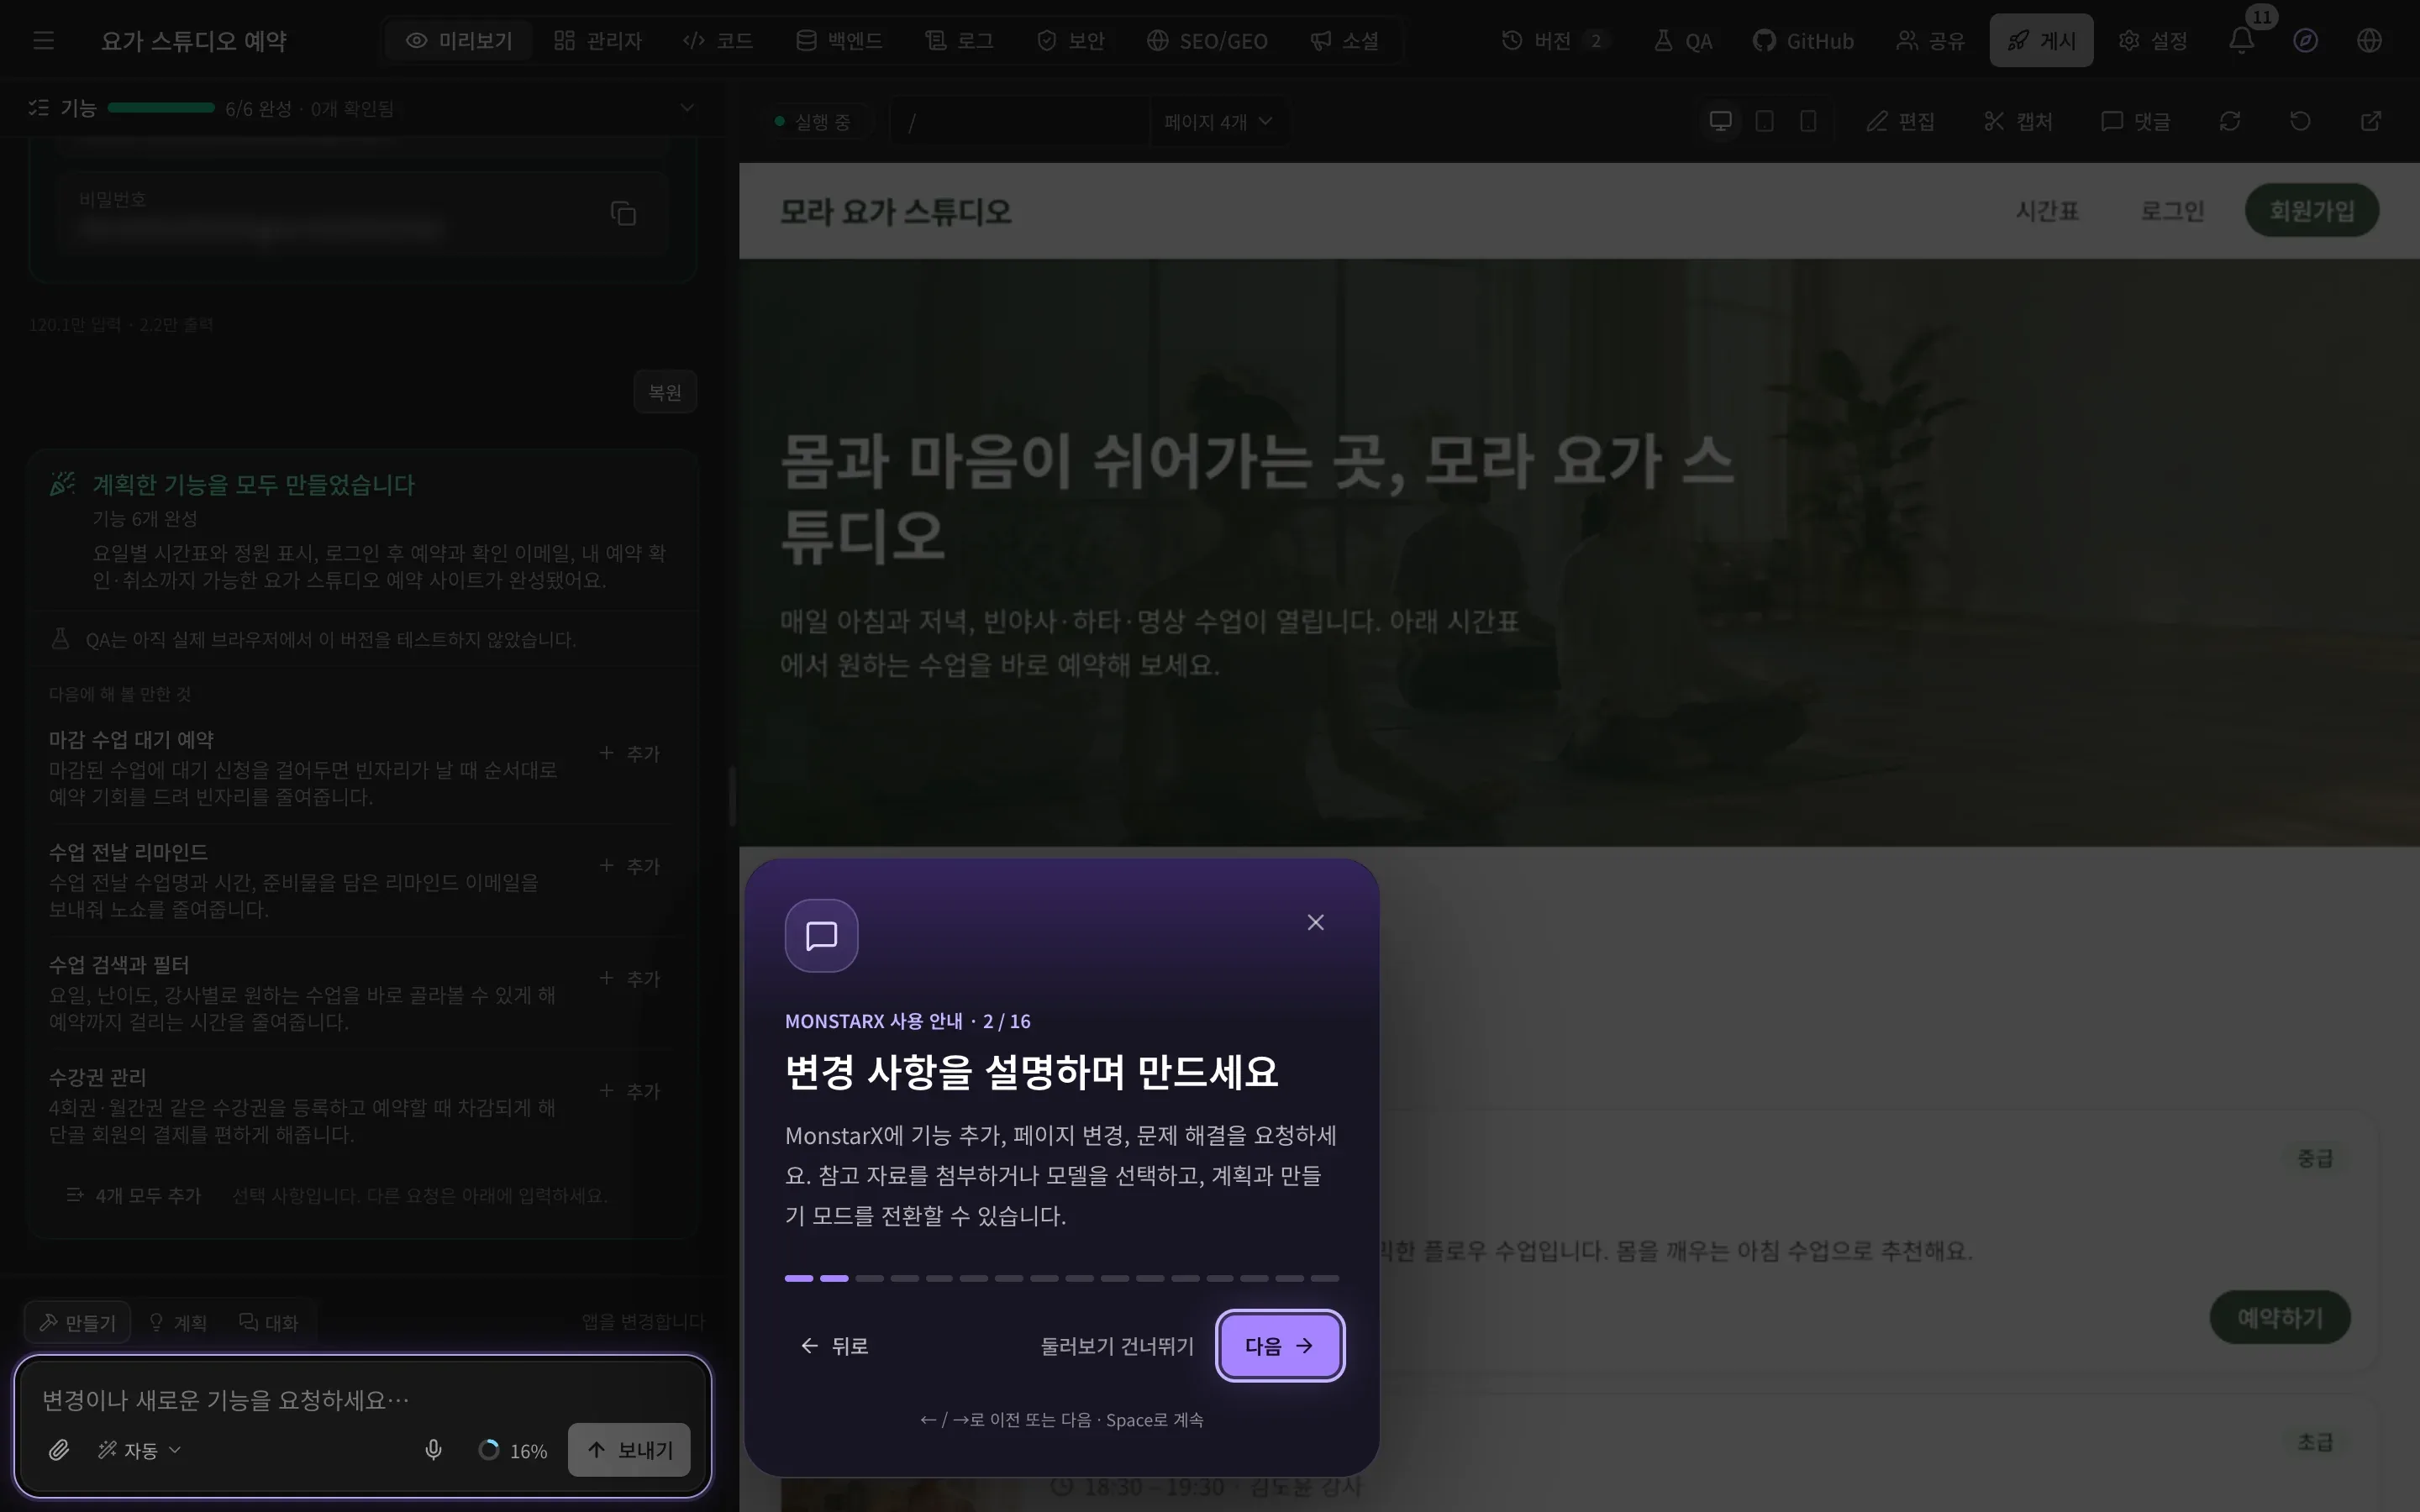Click 둘러보기 건너뛰기 skip tour
Image resolution: width=2420 pixels, height=1512 pixels.
click(x=1117, y=1345)
